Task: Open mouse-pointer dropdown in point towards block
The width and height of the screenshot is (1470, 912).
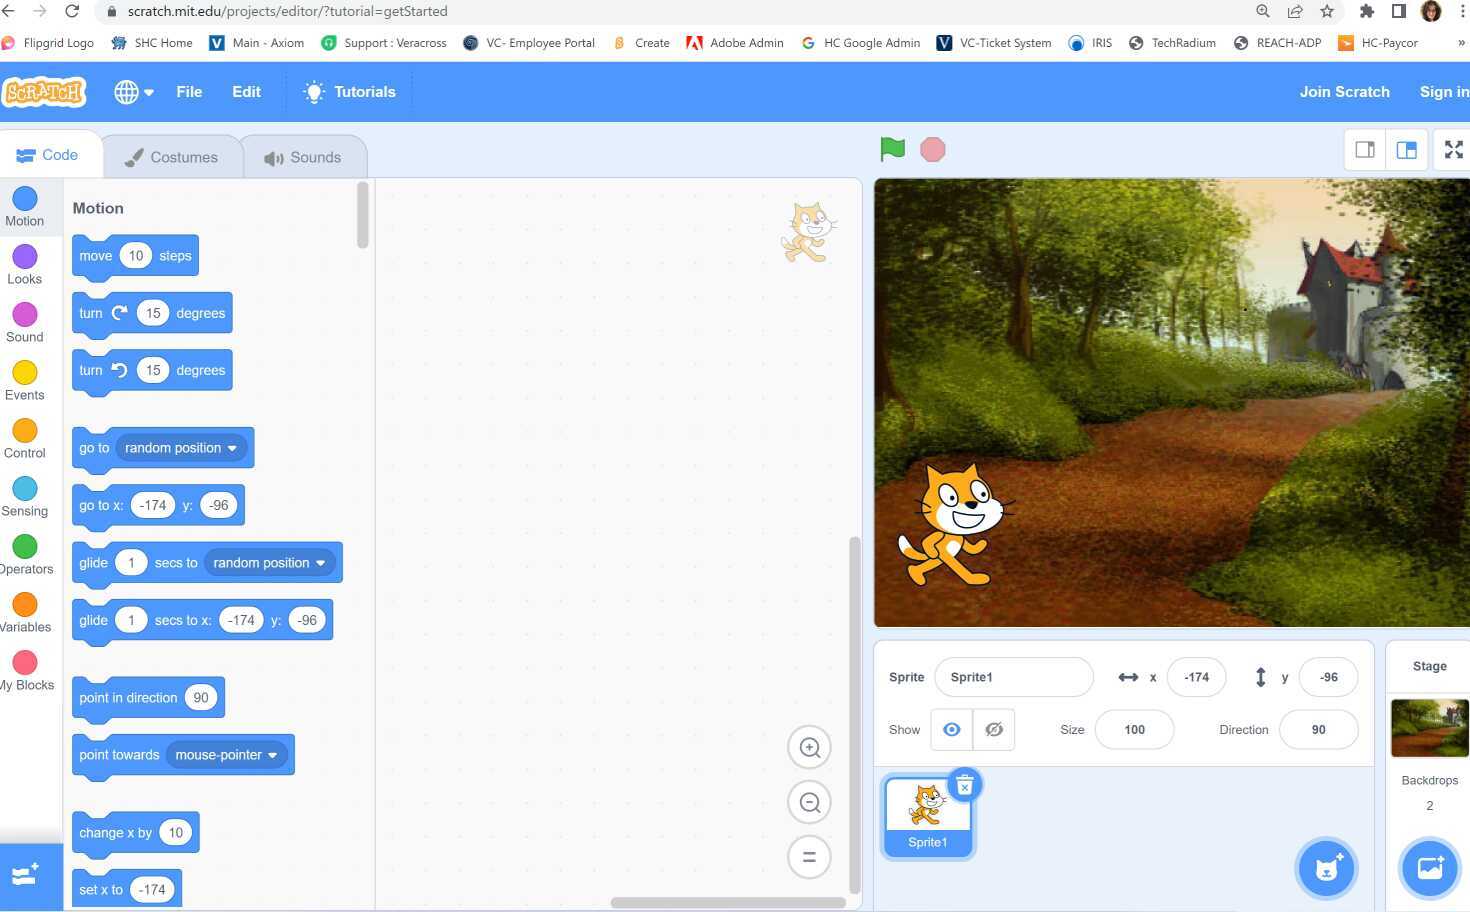Action: (x=226, y=755)
